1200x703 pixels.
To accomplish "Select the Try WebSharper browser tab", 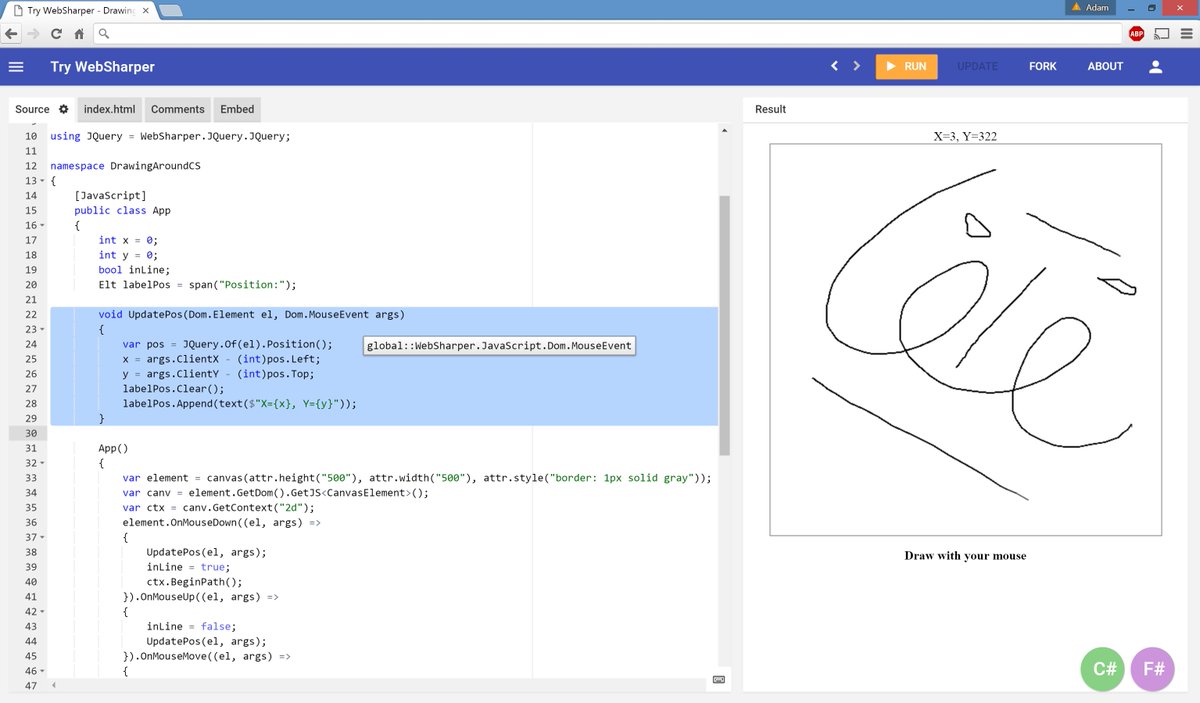I will tap(80, 10).
